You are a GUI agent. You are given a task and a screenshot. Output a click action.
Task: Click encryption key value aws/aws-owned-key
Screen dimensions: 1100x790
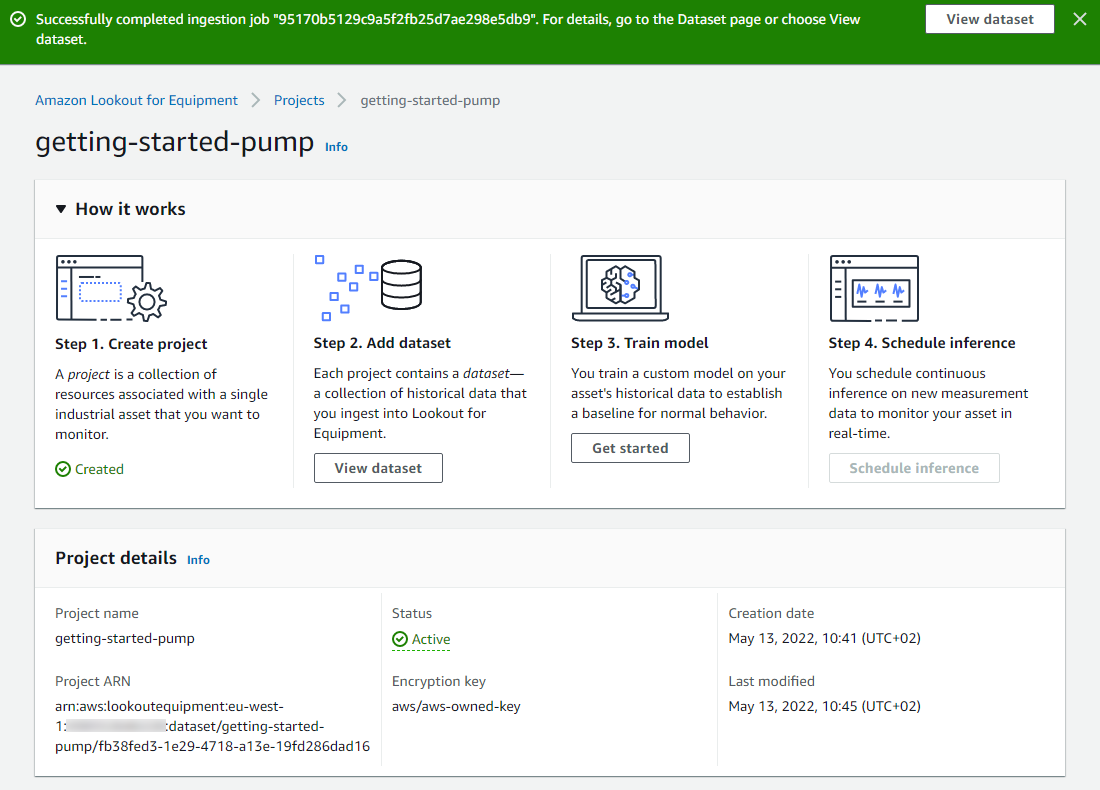tap(456, 707)
